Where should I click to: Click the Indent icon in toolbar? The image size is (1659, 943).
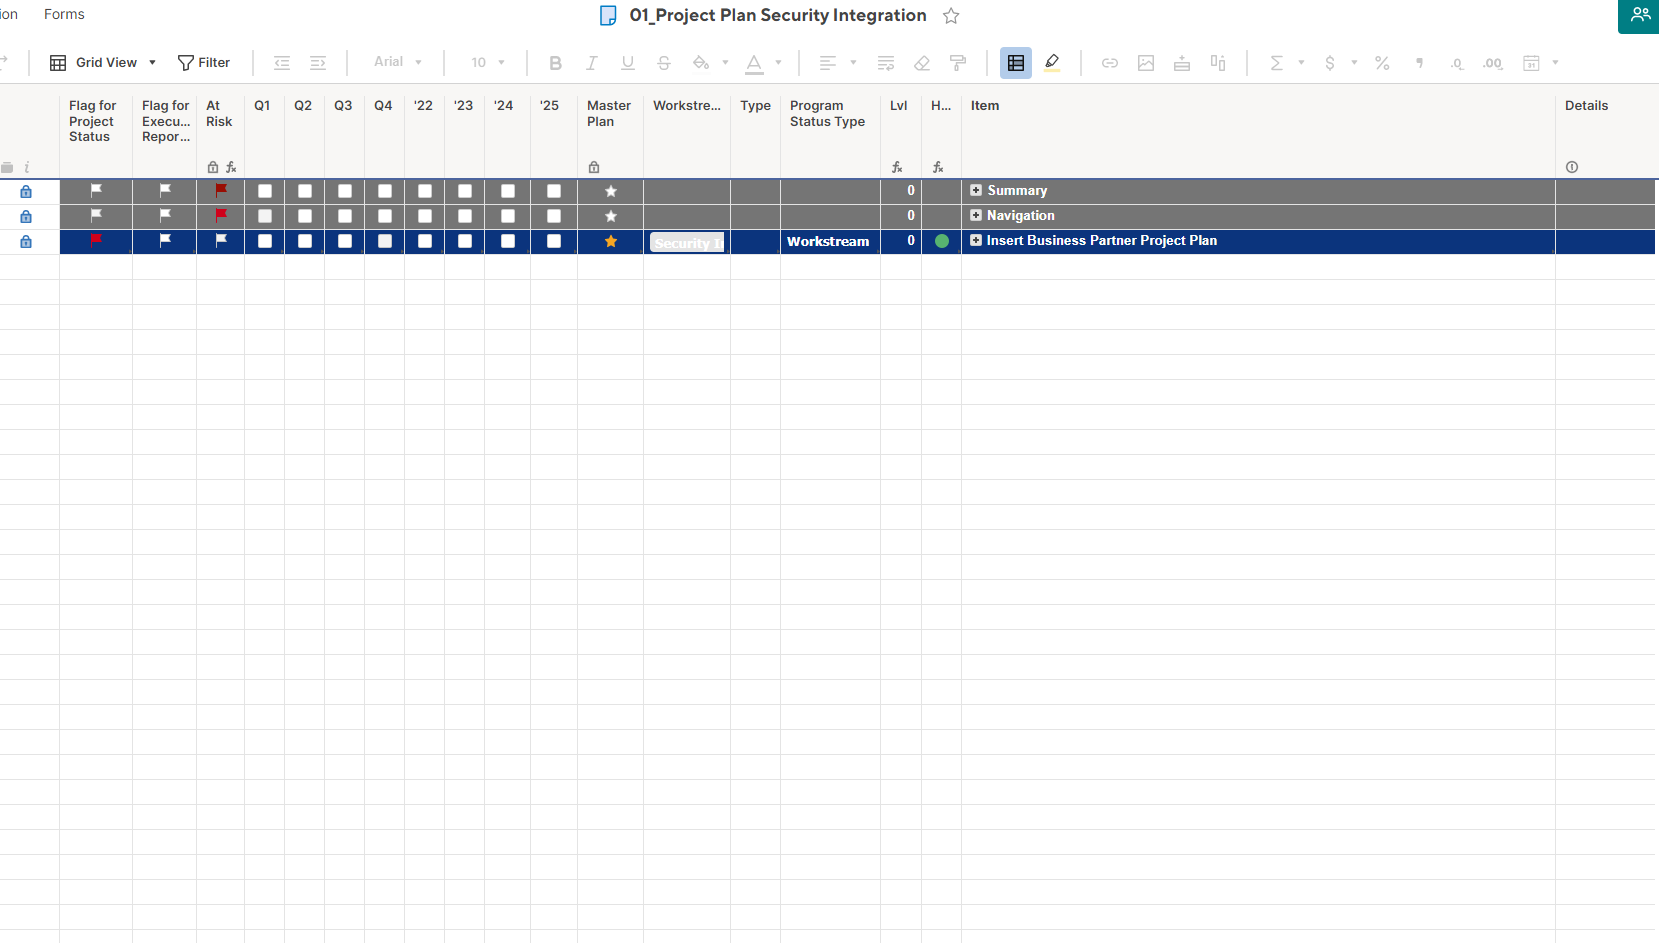pos(318,63)
